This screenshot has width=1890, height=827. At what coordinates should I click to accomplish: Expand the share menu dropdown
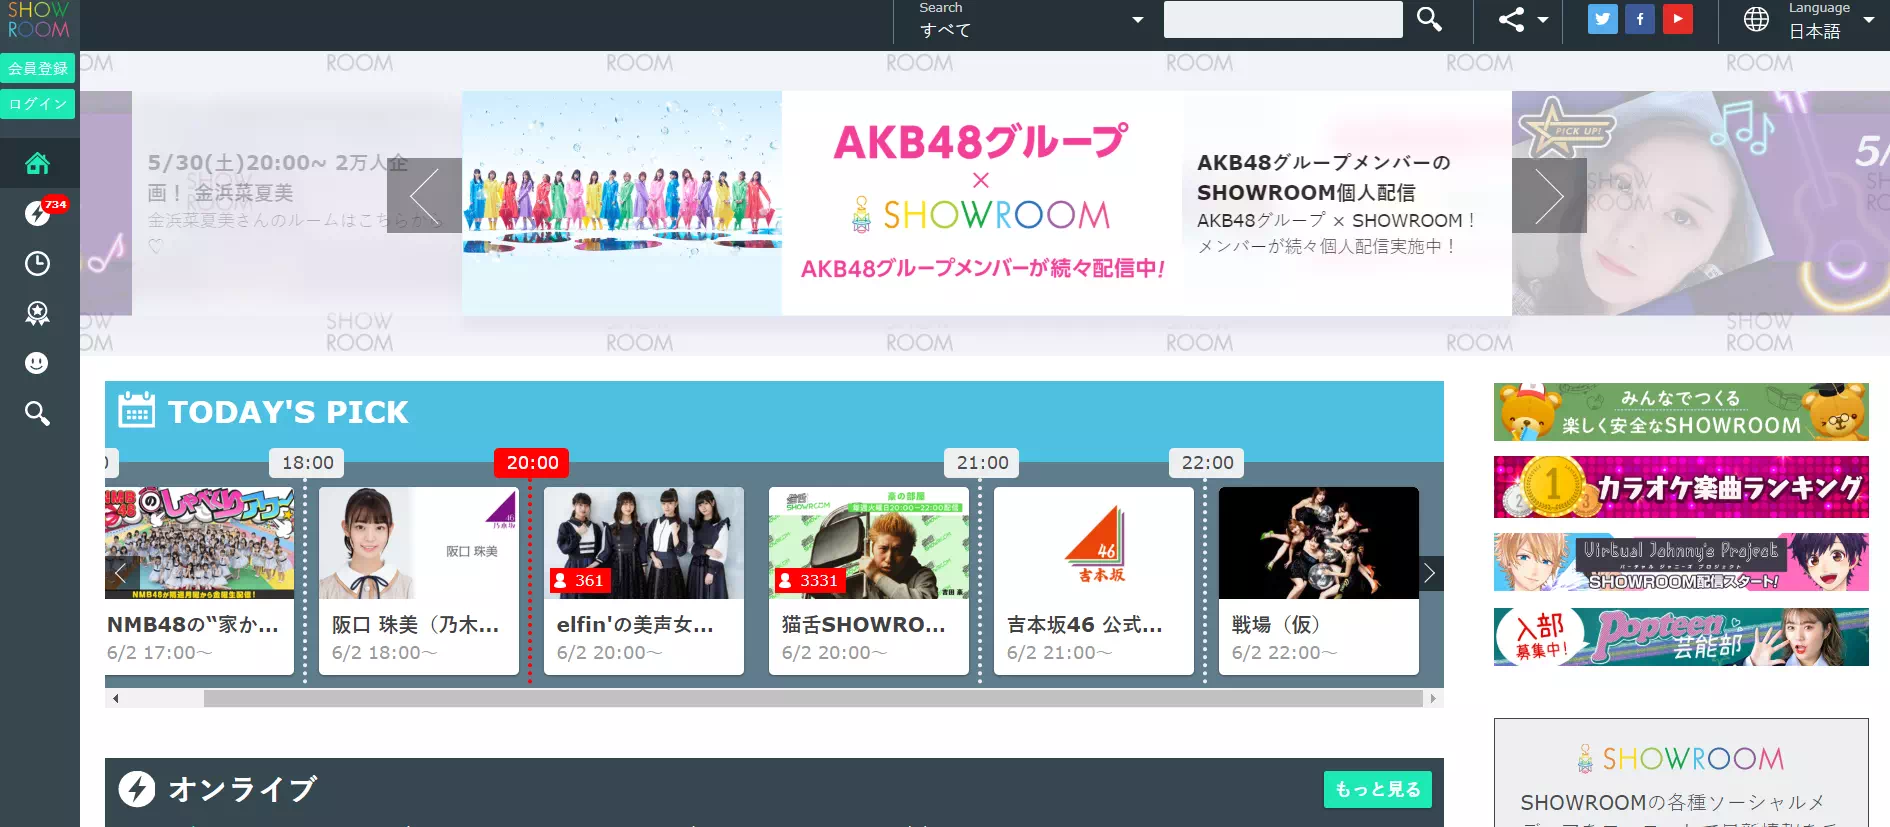coord(1522,19)
